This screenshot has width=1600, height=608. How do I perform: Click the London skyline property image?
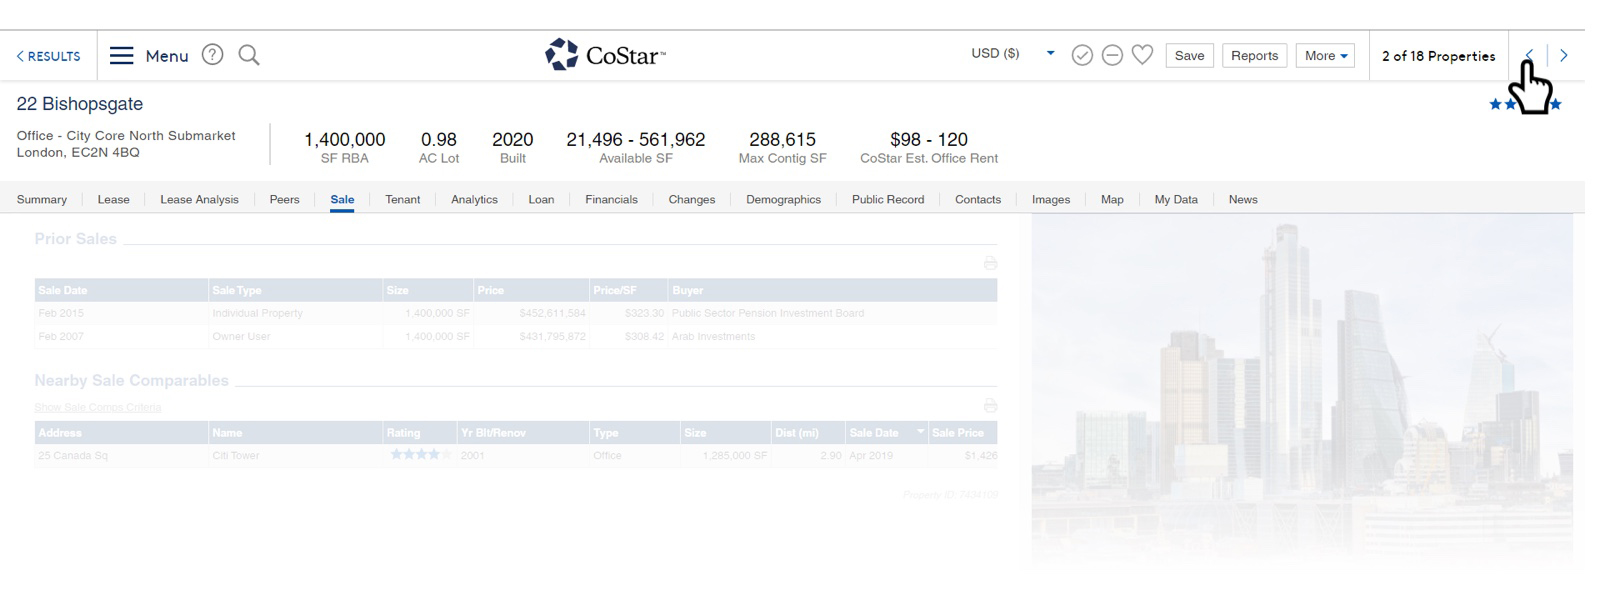[x=1300, y=390]
